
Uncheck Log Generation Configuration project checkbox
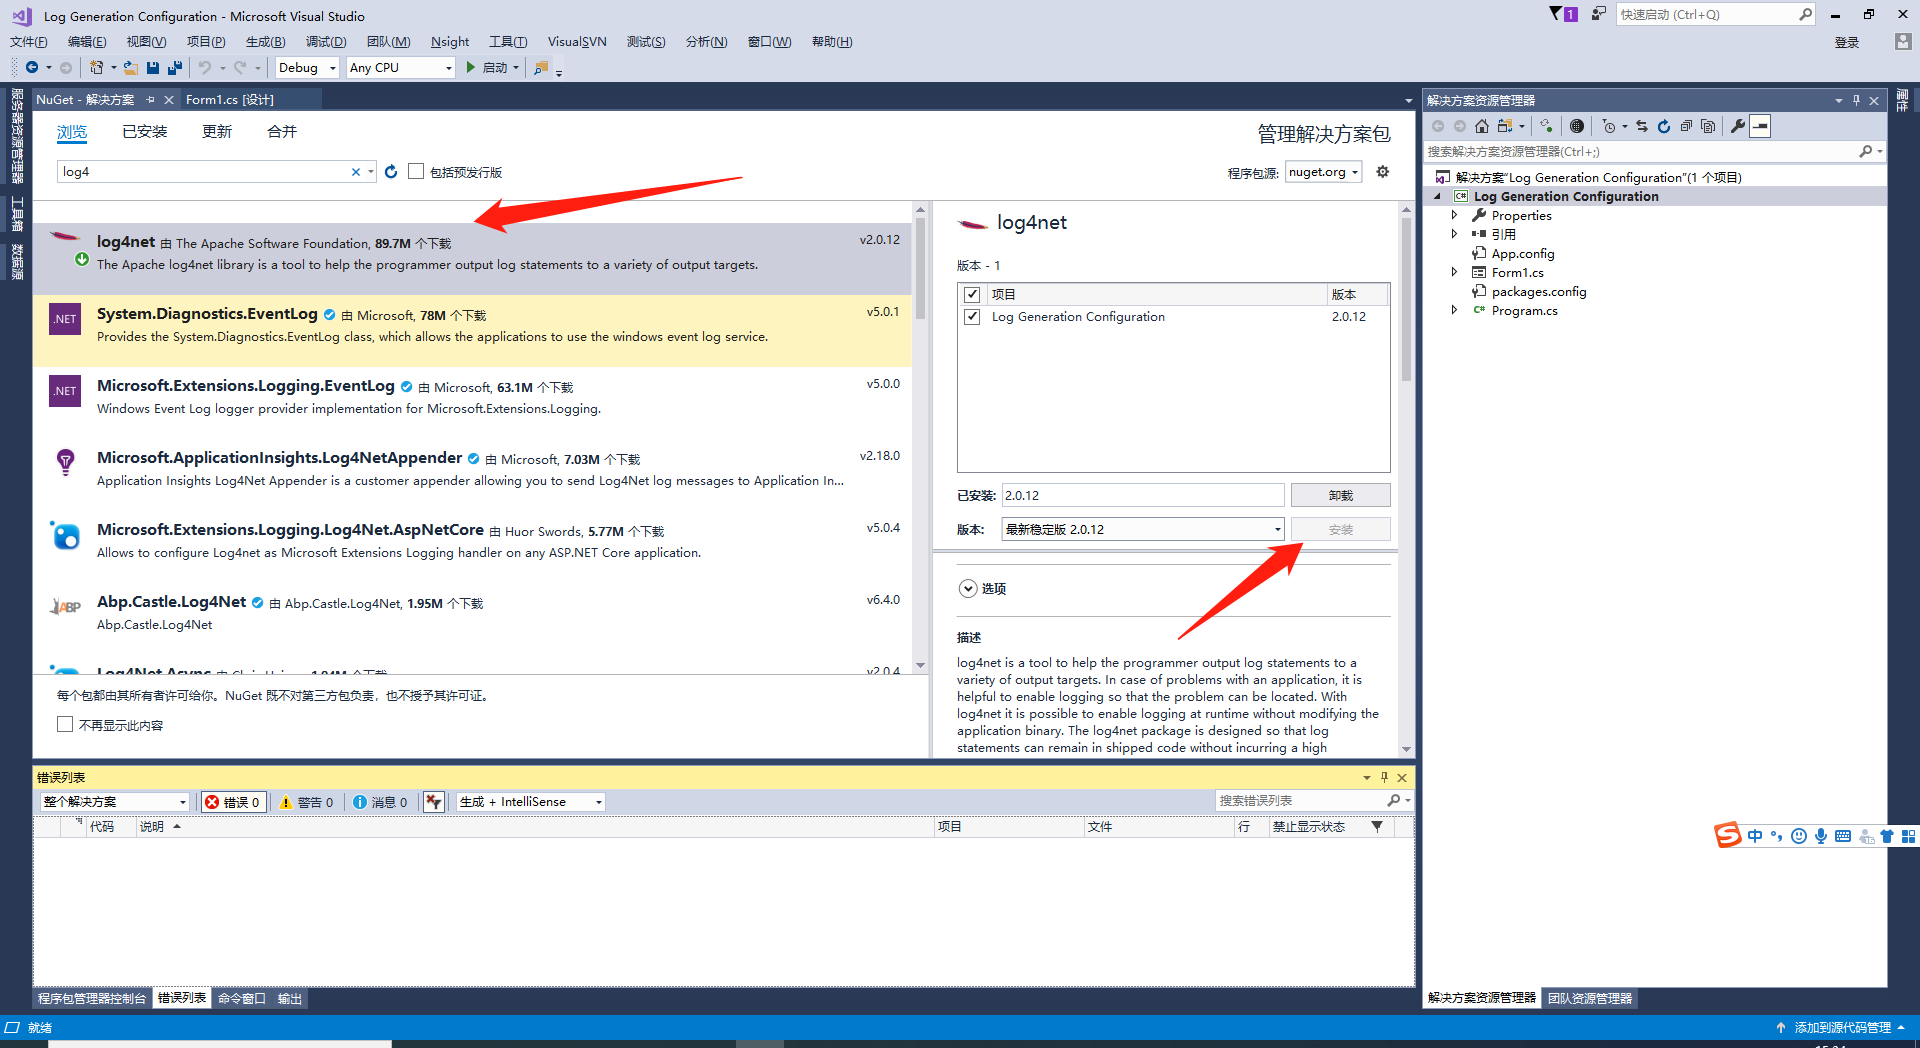[x=972, y=316]
